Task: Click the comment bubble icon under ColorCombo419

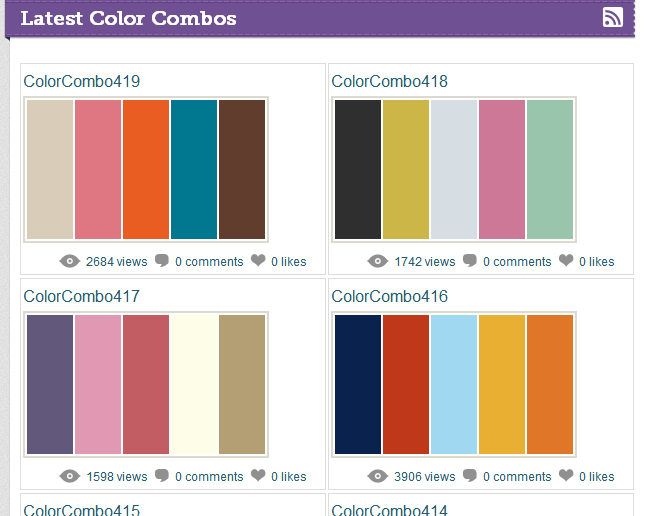Action: (162, 260)
